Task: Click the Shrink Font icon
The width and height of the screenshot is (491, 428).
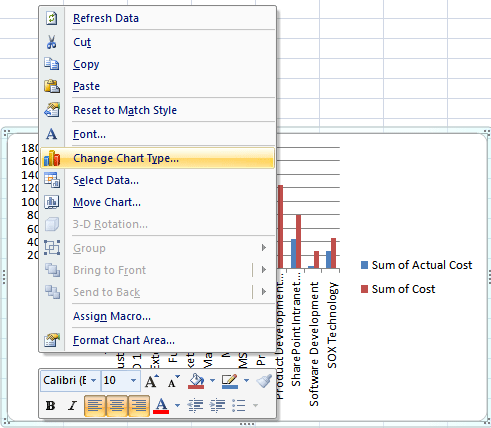Action: click(173, 381)
